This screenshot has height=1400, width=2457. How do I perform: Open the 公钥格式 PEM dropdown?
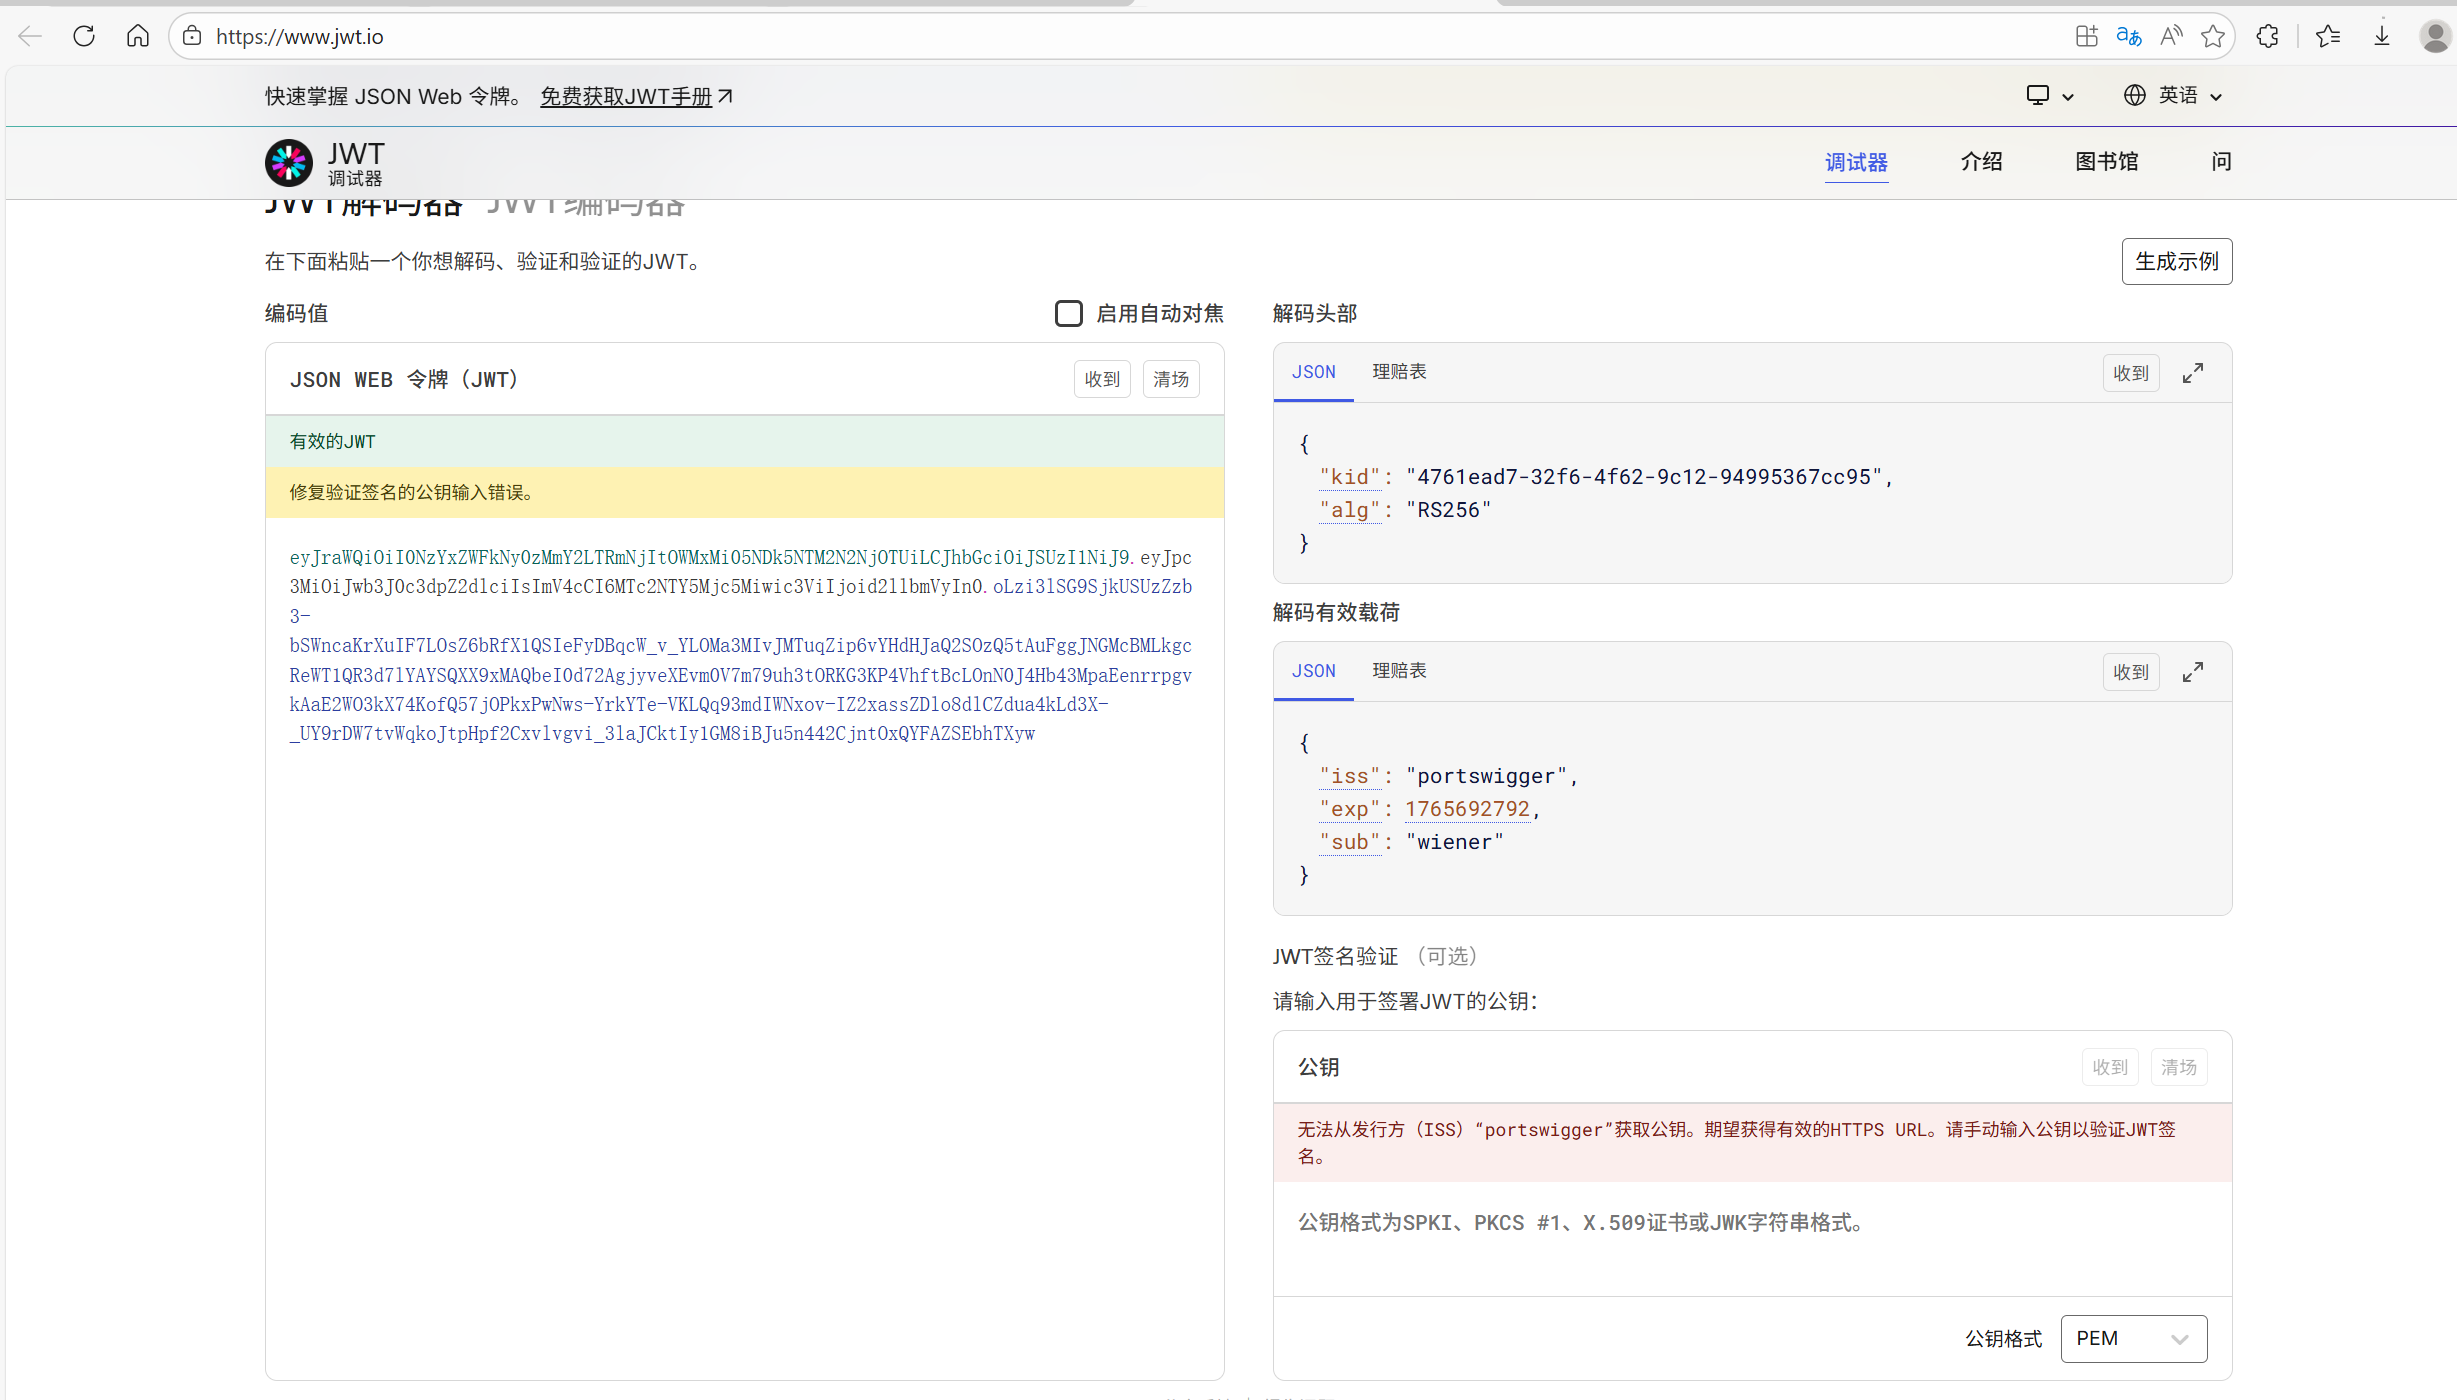click(x=2133, y=1338)
